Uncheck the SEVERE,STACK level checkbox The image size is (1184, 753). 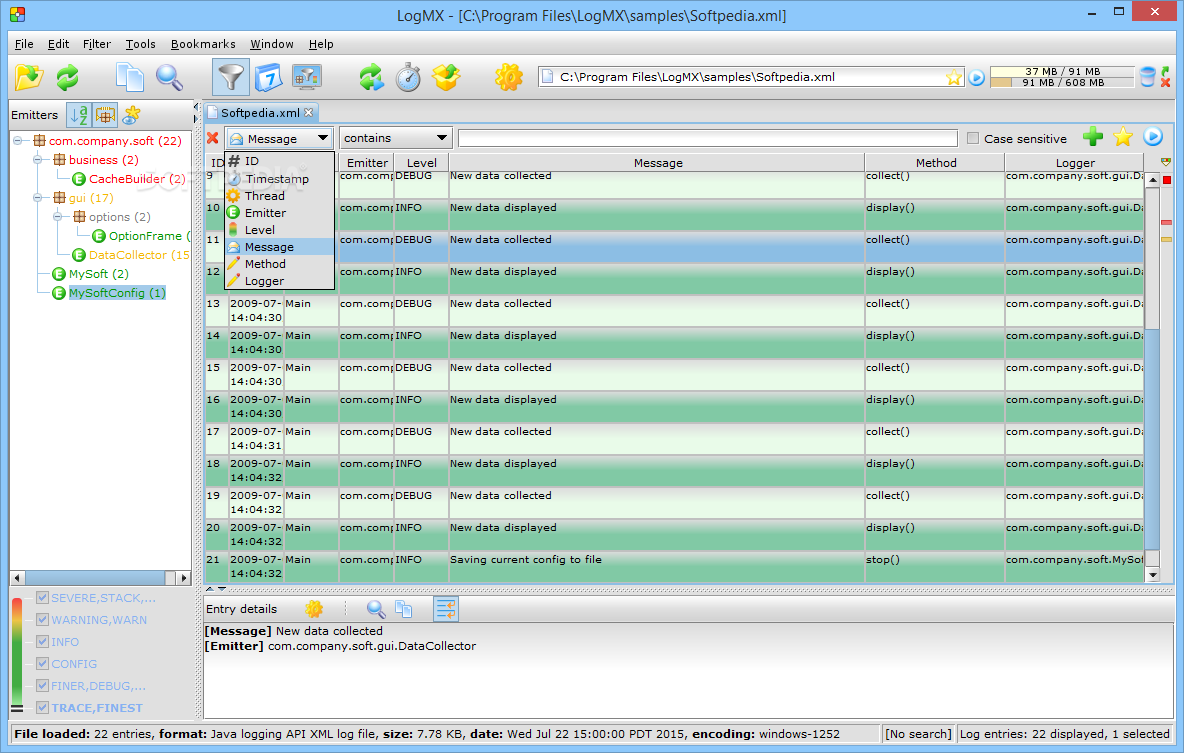pos(42,597)
